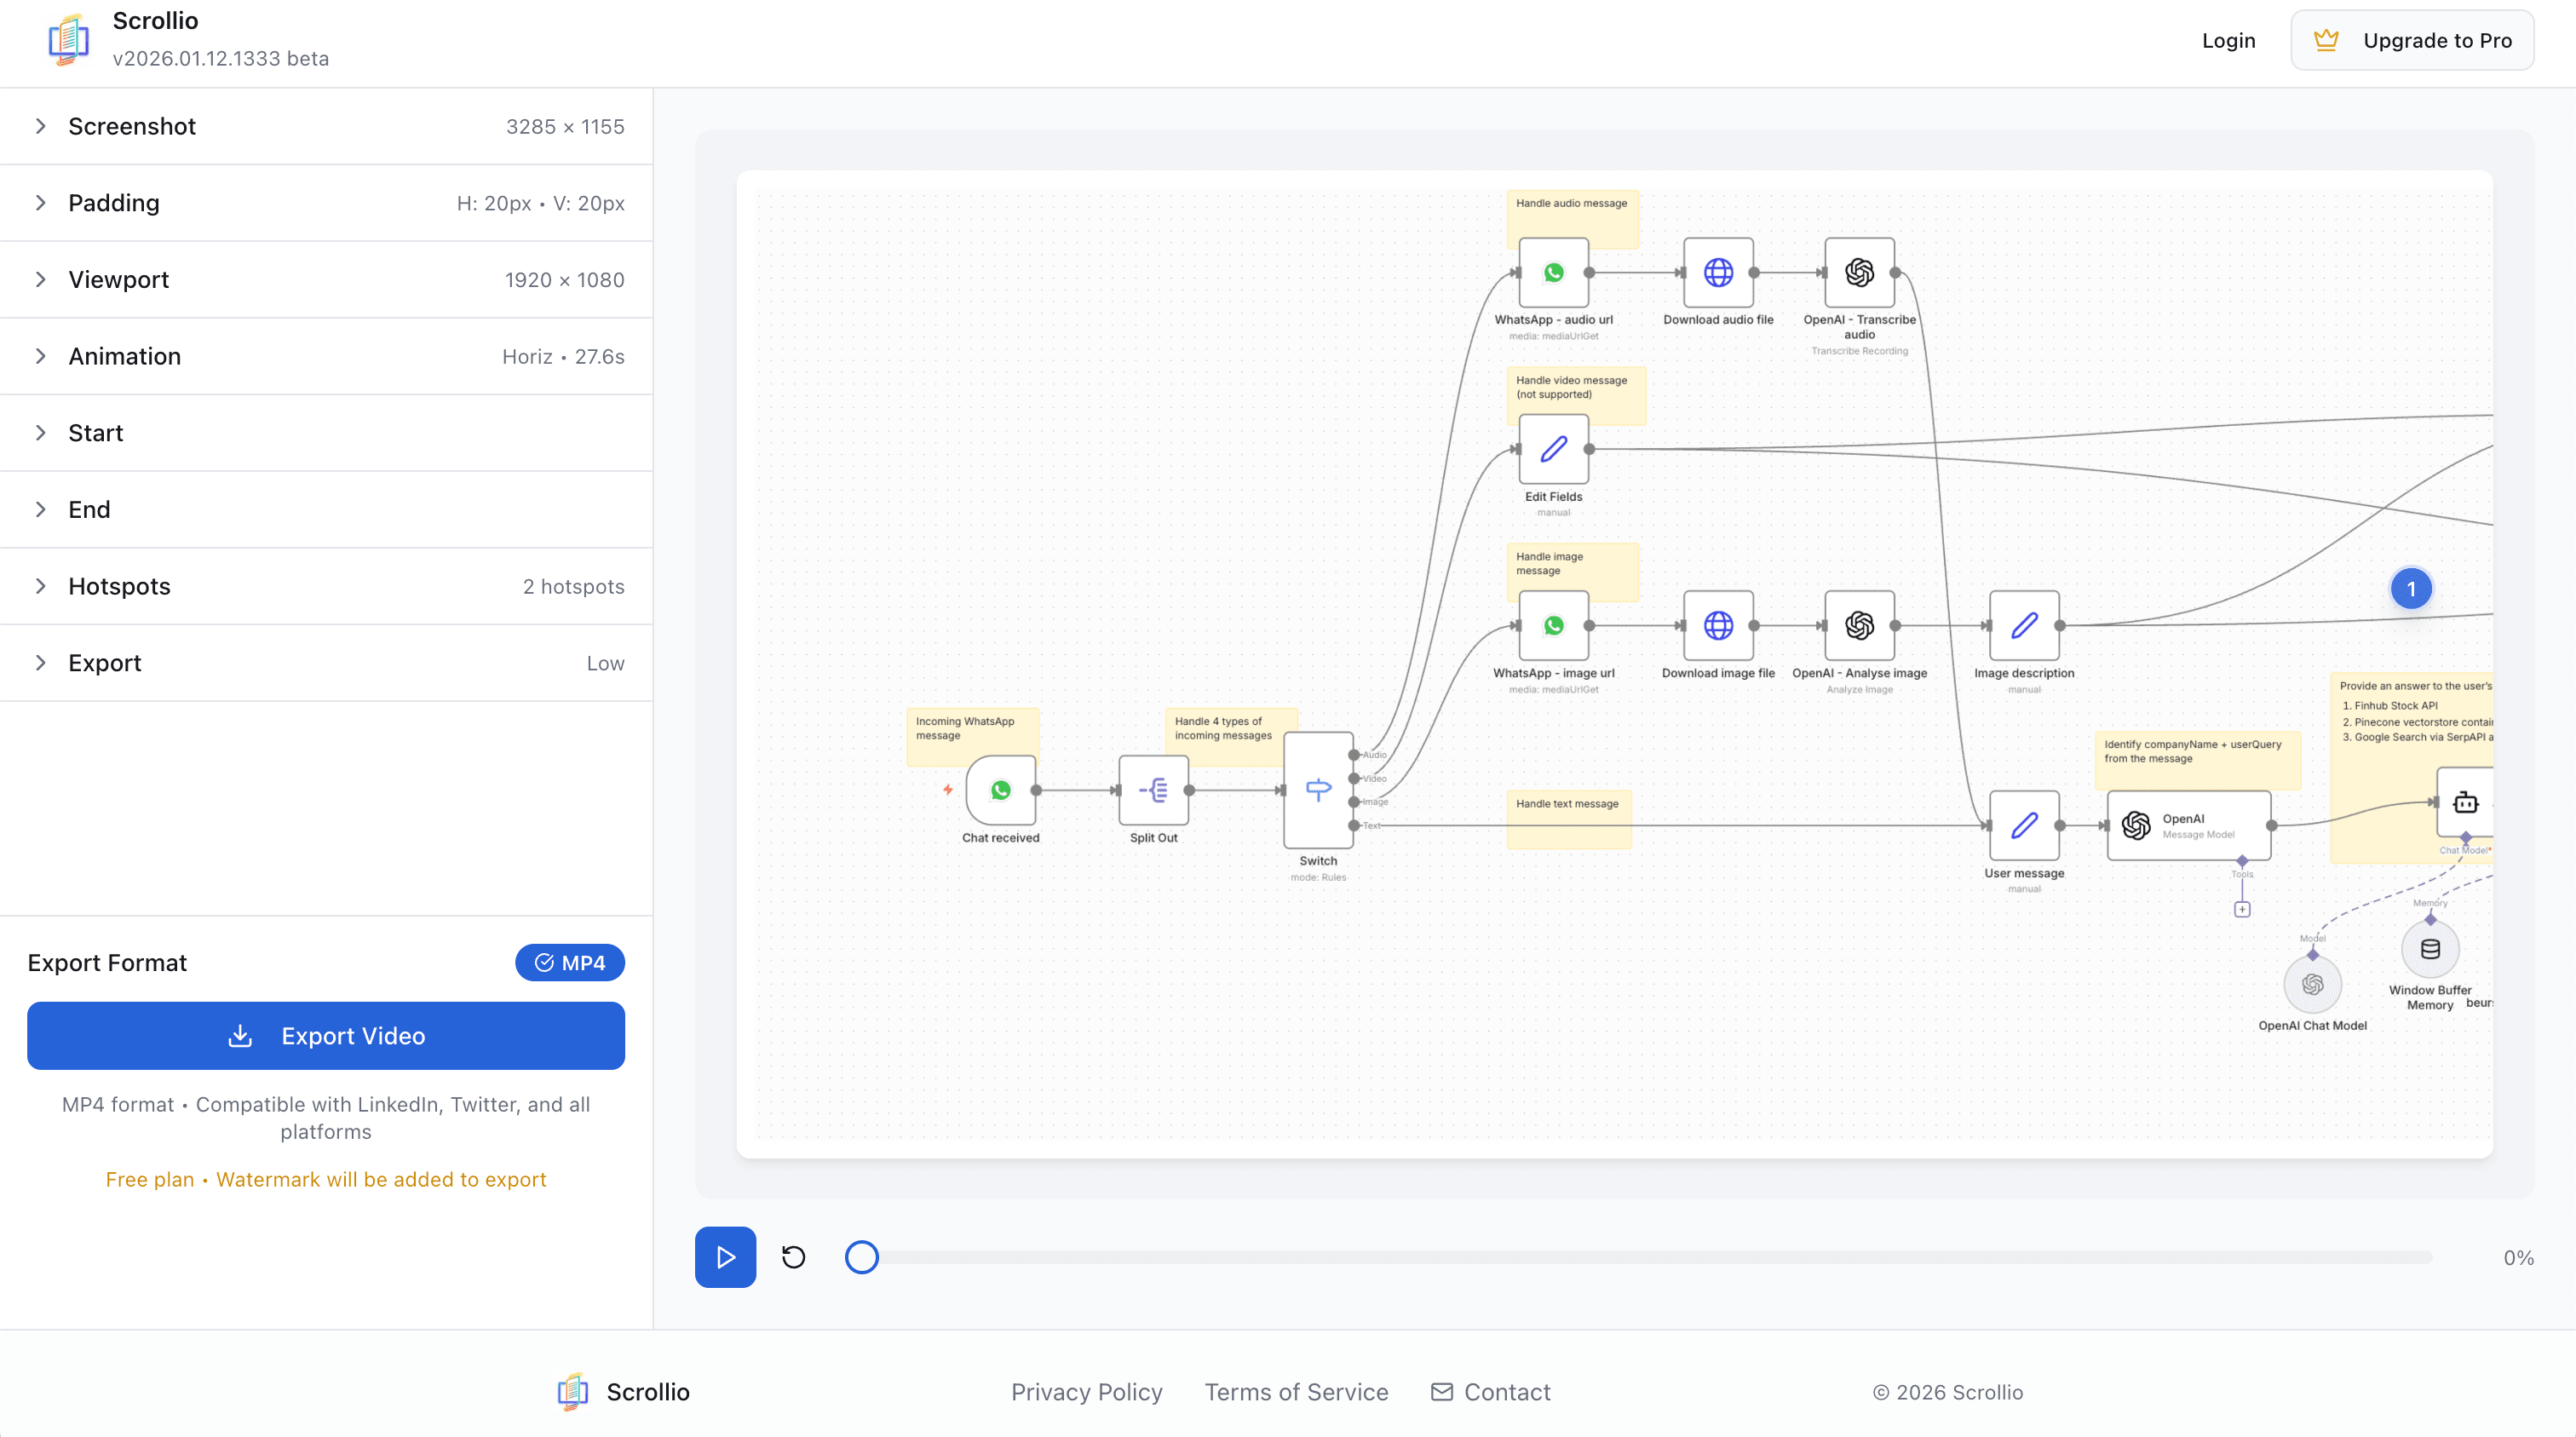
Task: Click the timeline progress slider handle
Action: pos(861,1257)
